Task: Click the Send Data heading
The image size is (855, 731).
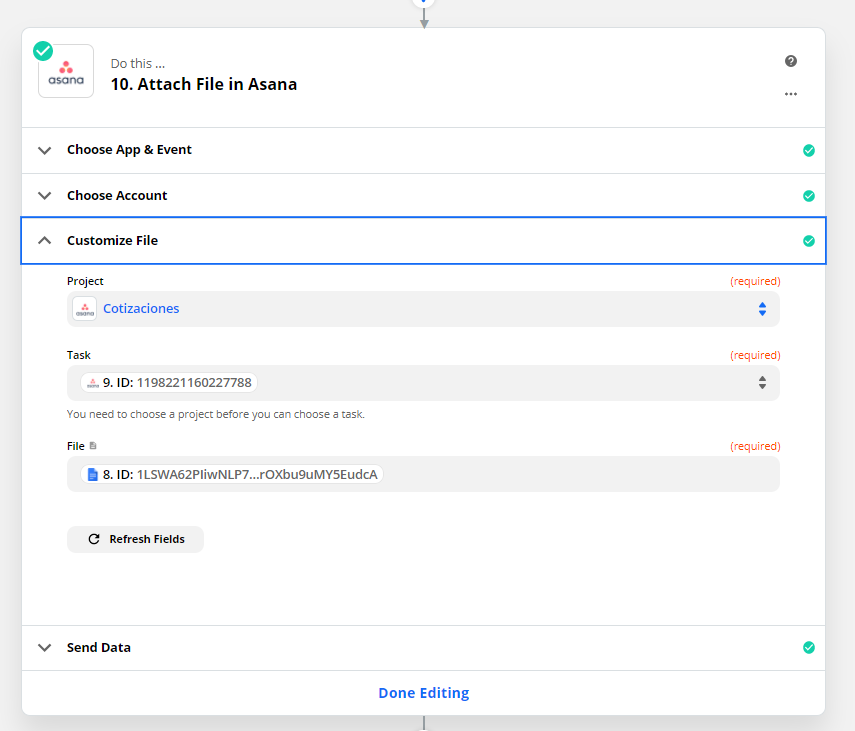Action: [x=99, y=648]
